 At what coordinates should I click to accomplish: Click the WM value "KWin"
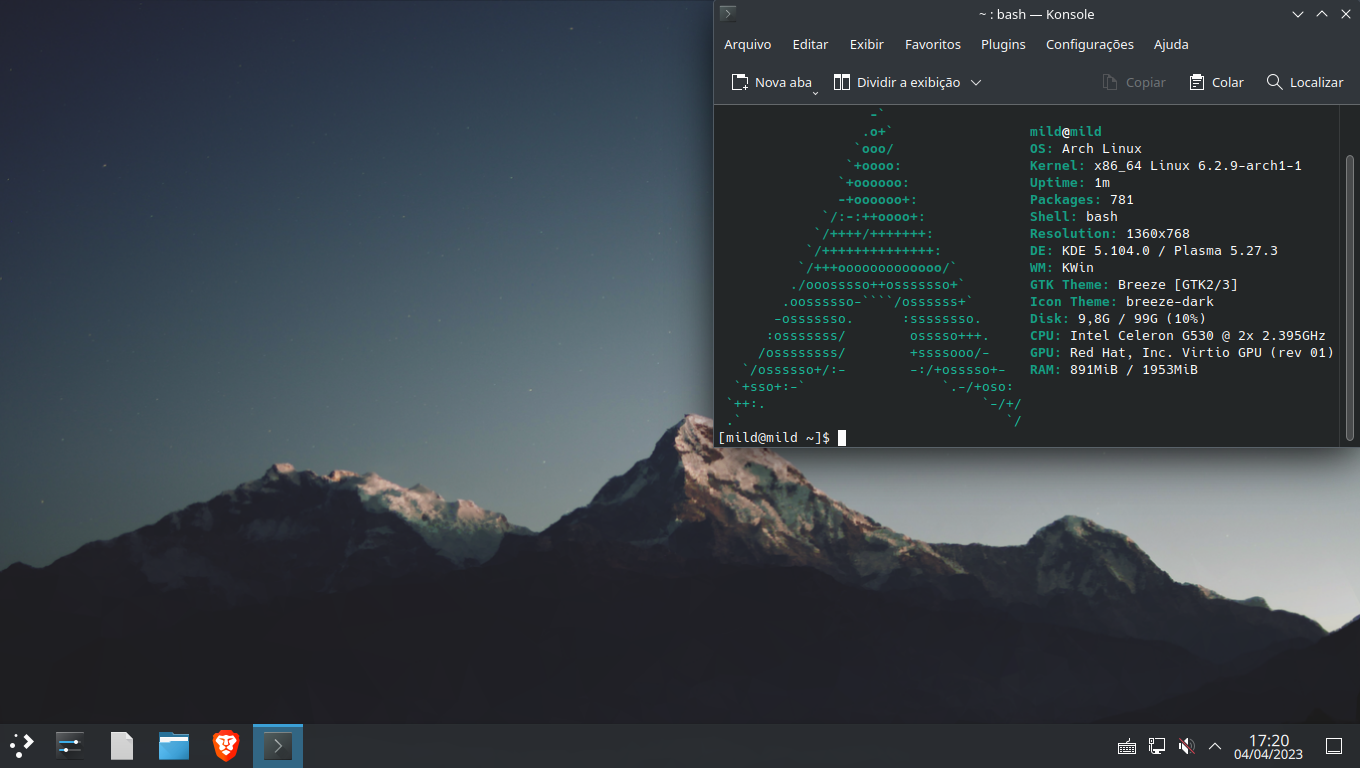point(1078,267)
